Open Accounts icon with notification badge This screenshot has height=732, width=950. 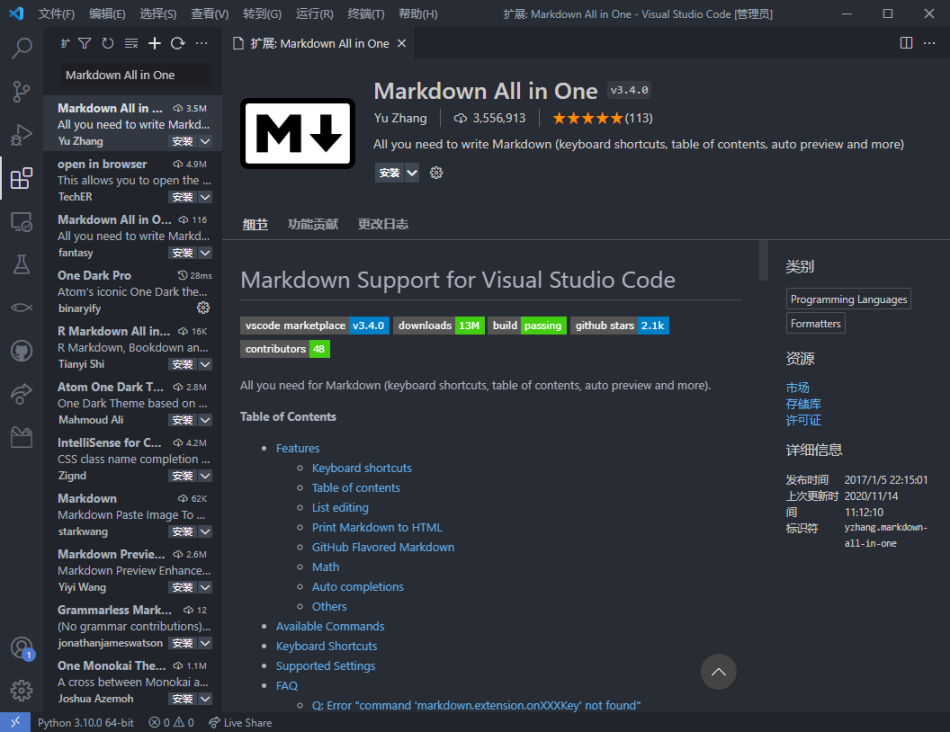coord(22,648)
